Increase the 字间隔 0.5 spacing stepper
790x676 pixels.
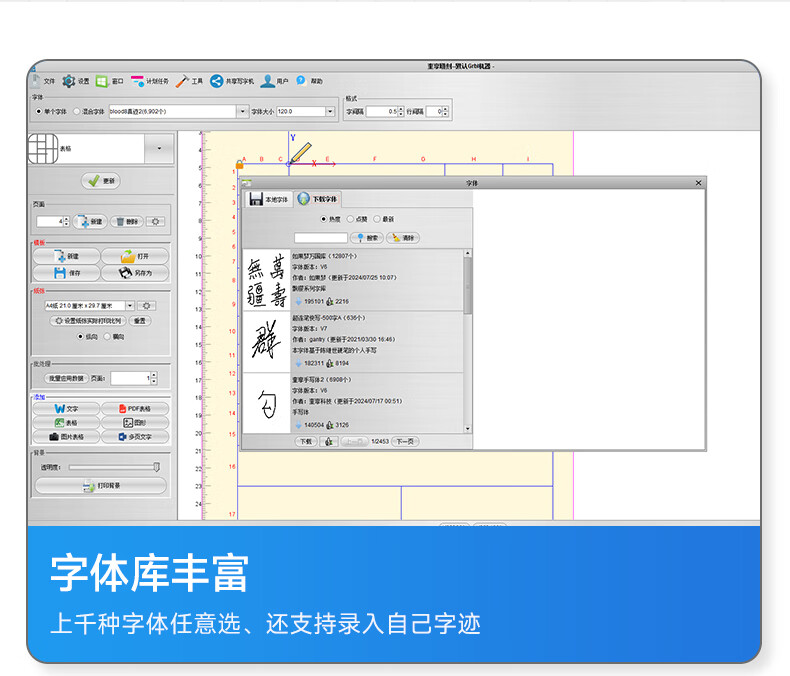(x=401, y=109)
